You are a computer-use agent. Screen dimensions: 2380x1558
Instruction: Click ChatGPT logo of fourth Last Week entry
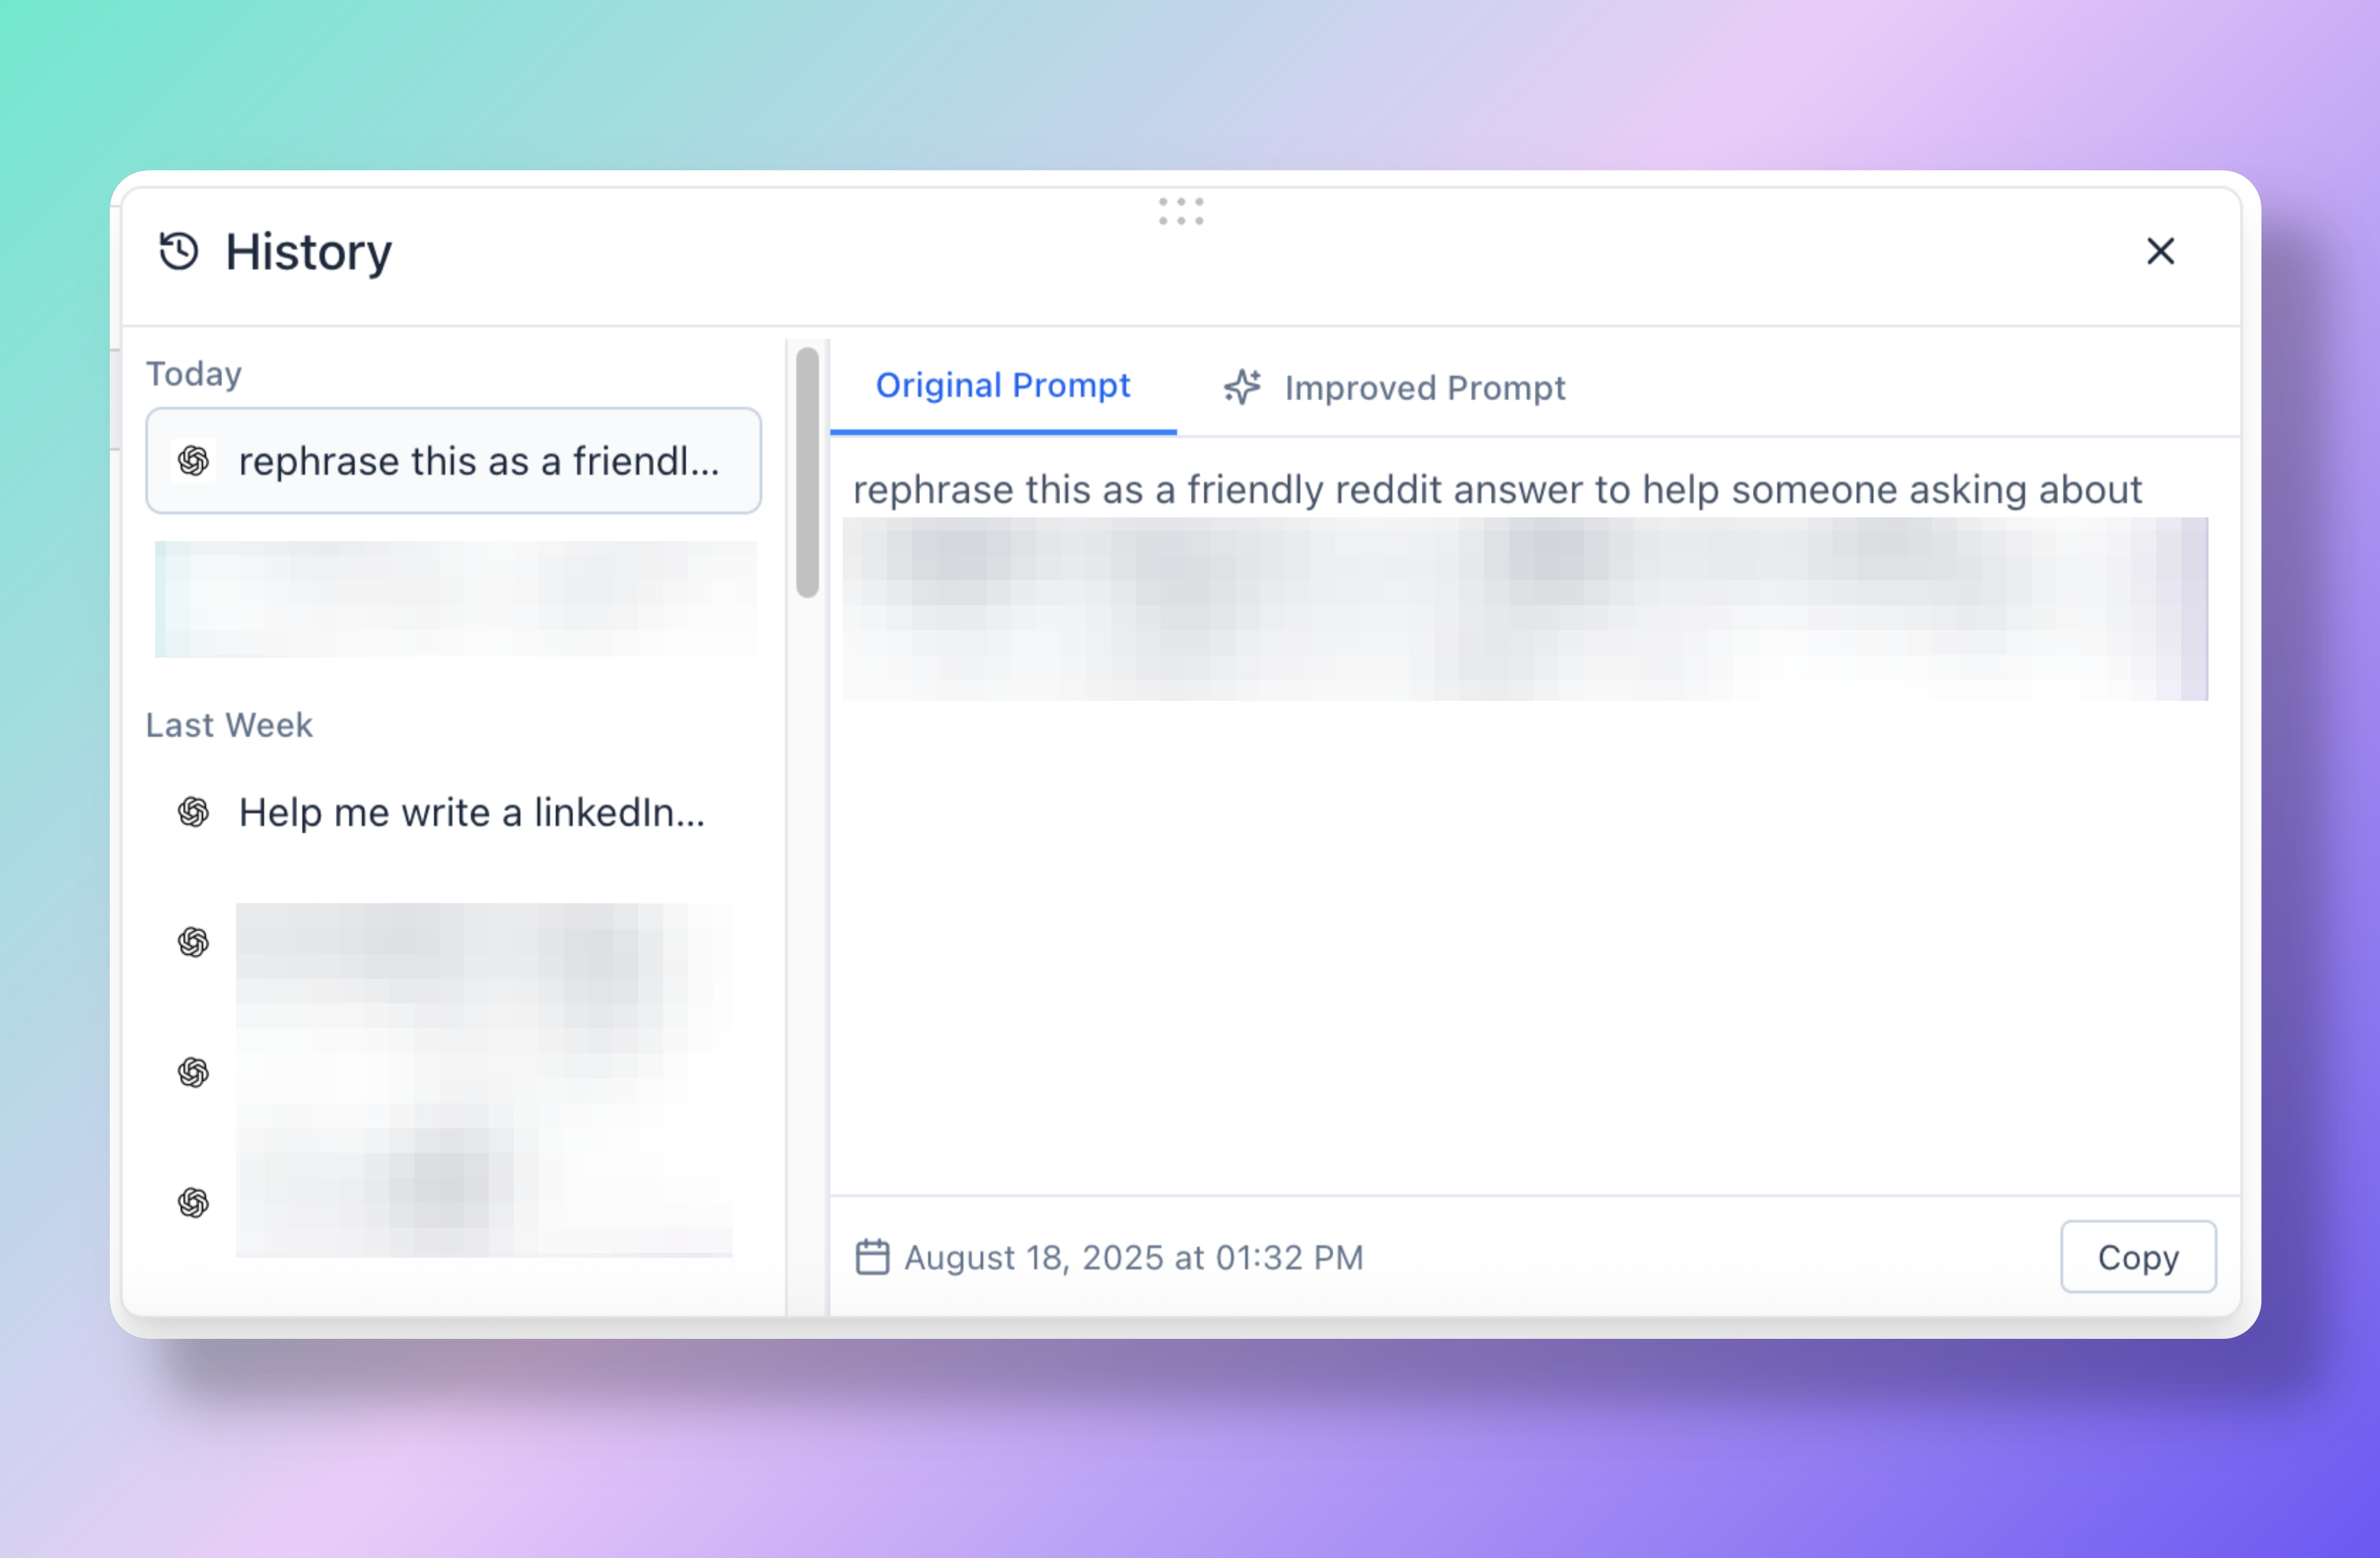(x=193, y=1202)
